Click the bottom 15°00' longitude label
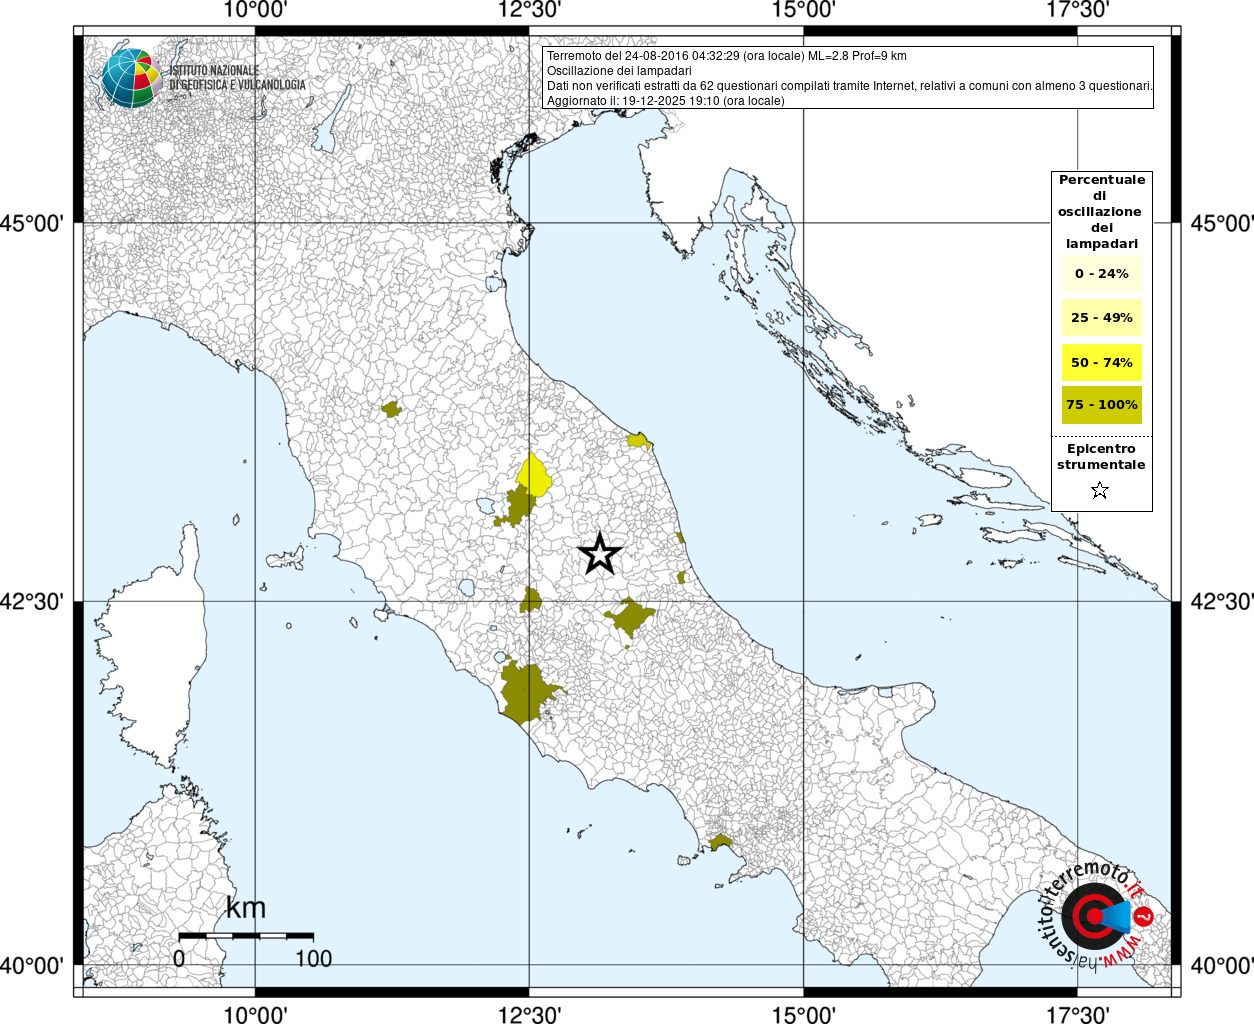 tap(804, 1014)
